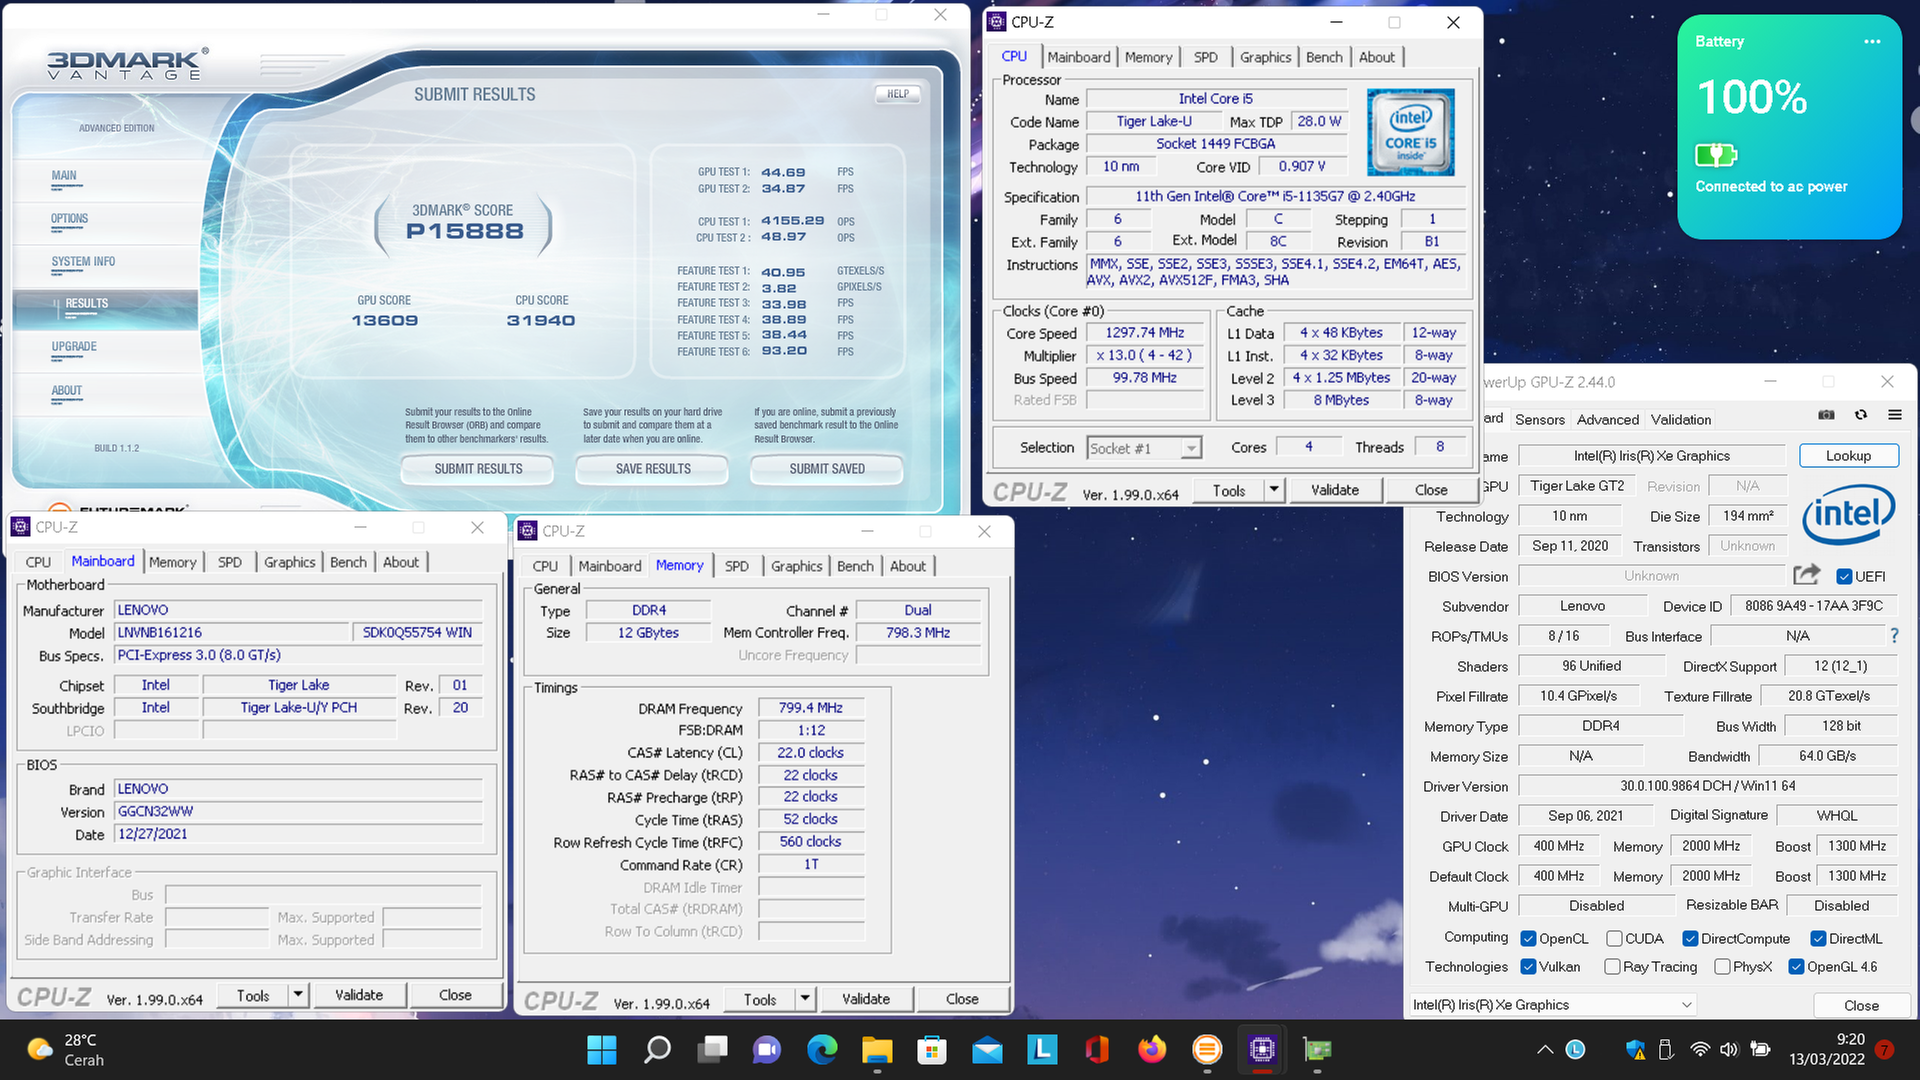The height and width of the screenshot is (1080, 1920).
Task: Open Microsoft Store from the taskbar
Action: tap(932, 1049)
